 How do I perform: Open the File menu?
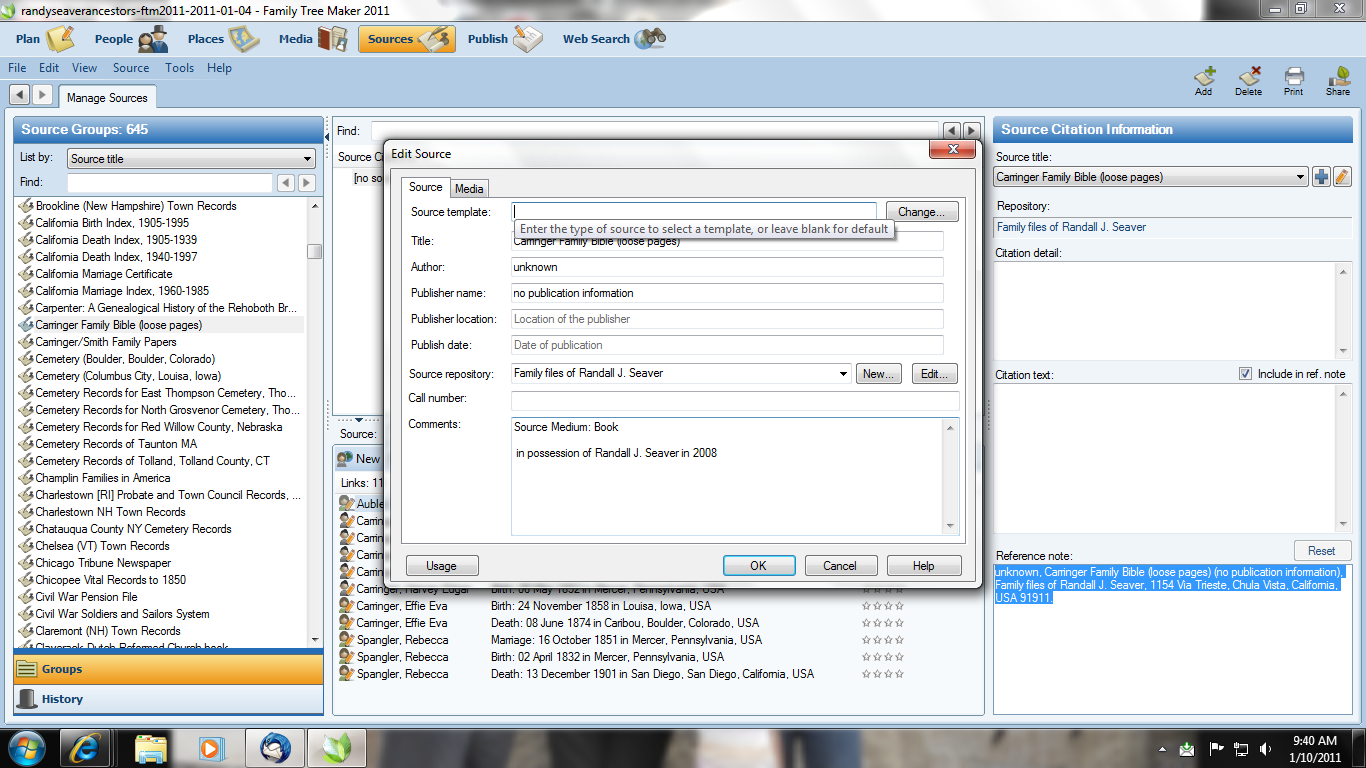(x=17, y=68)
